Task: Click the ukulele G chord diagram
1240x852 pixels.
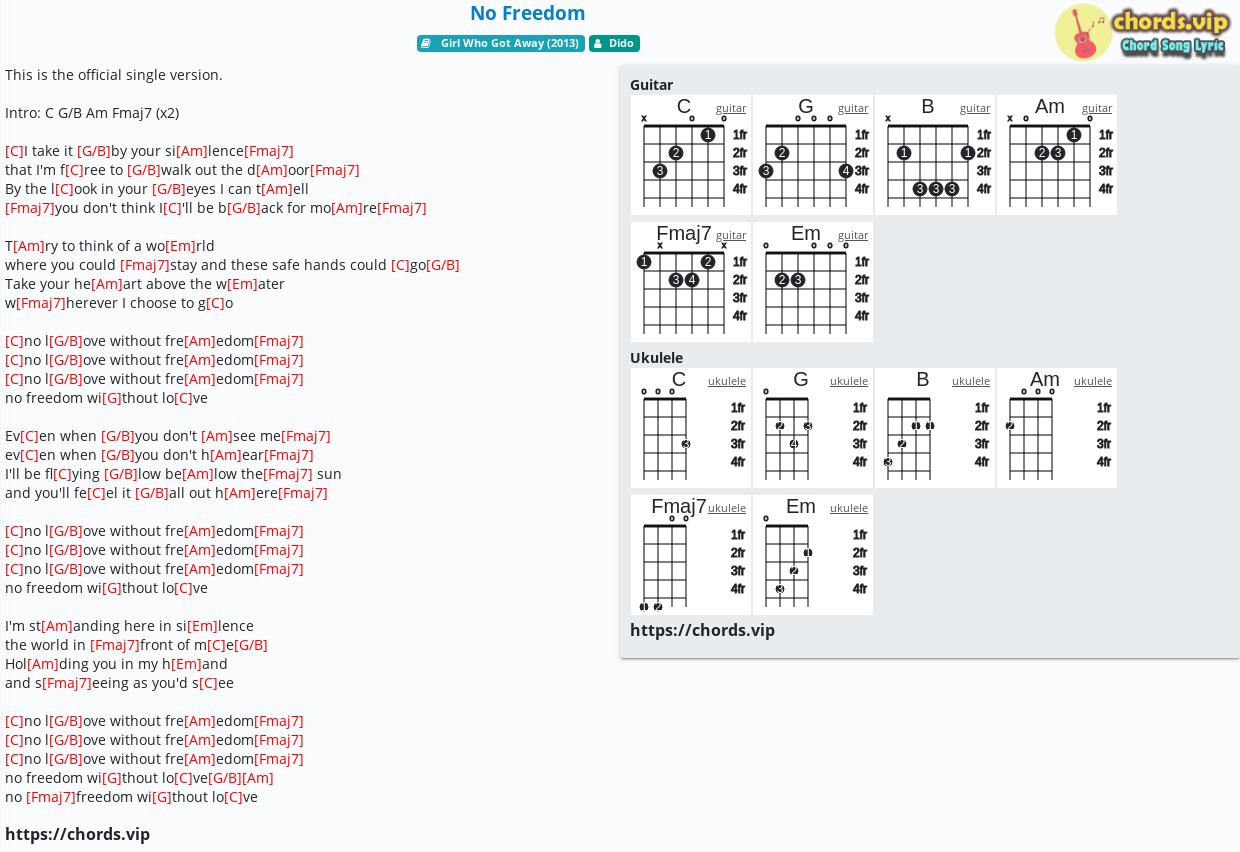Action: pos(813,428)
